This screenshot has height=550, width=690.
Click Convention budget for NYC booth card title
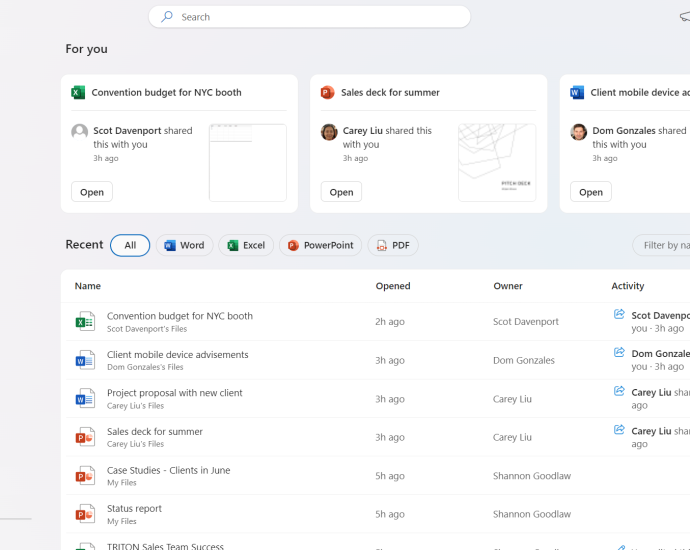tap(166, 92)
